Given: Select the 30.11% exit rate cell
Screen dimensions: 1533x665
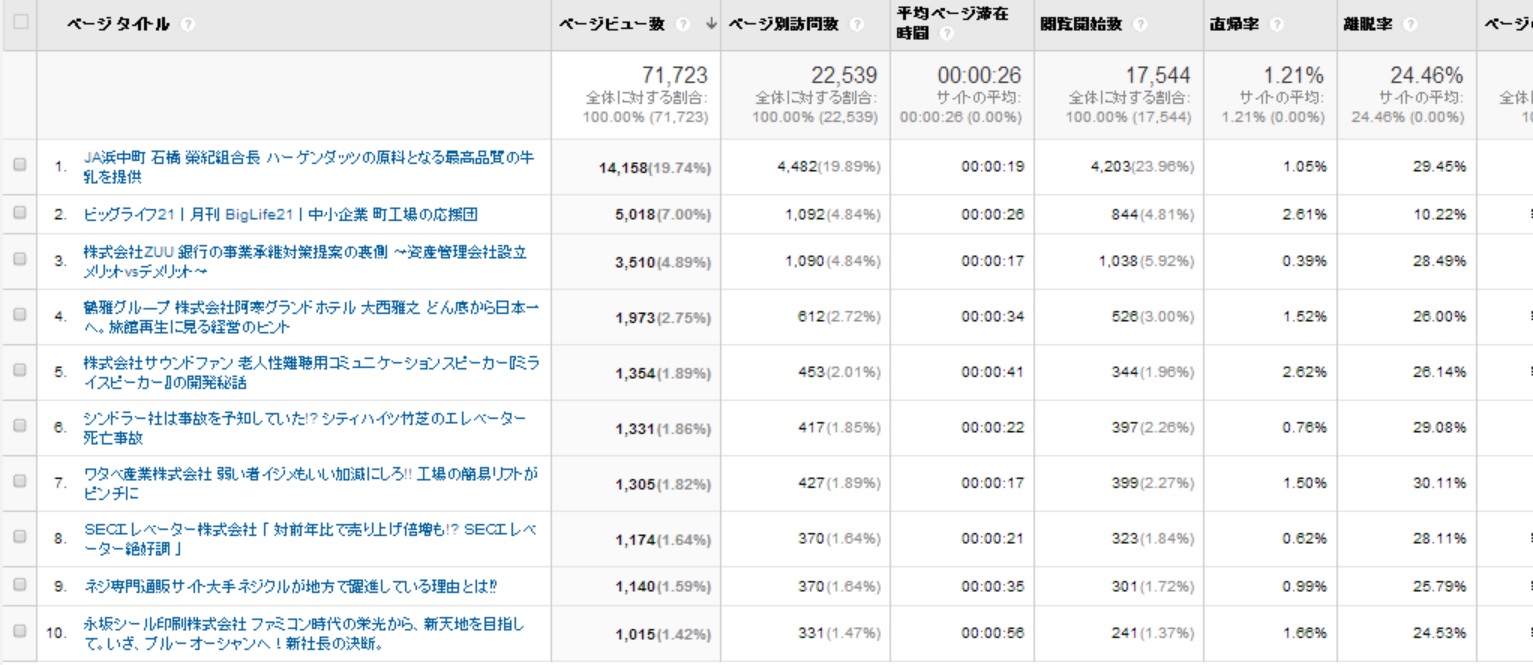Looking at the screenshot, I should (x=1439, y=484).
